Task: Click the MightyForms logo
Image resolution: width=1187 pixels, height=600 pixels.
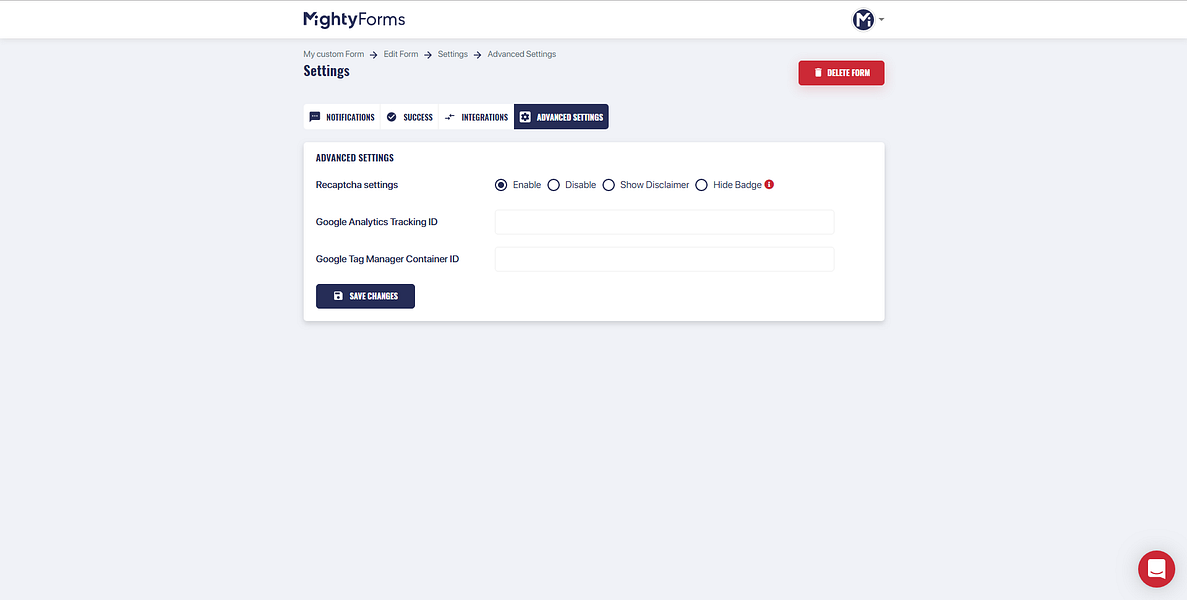Action: tap(352, 19)
